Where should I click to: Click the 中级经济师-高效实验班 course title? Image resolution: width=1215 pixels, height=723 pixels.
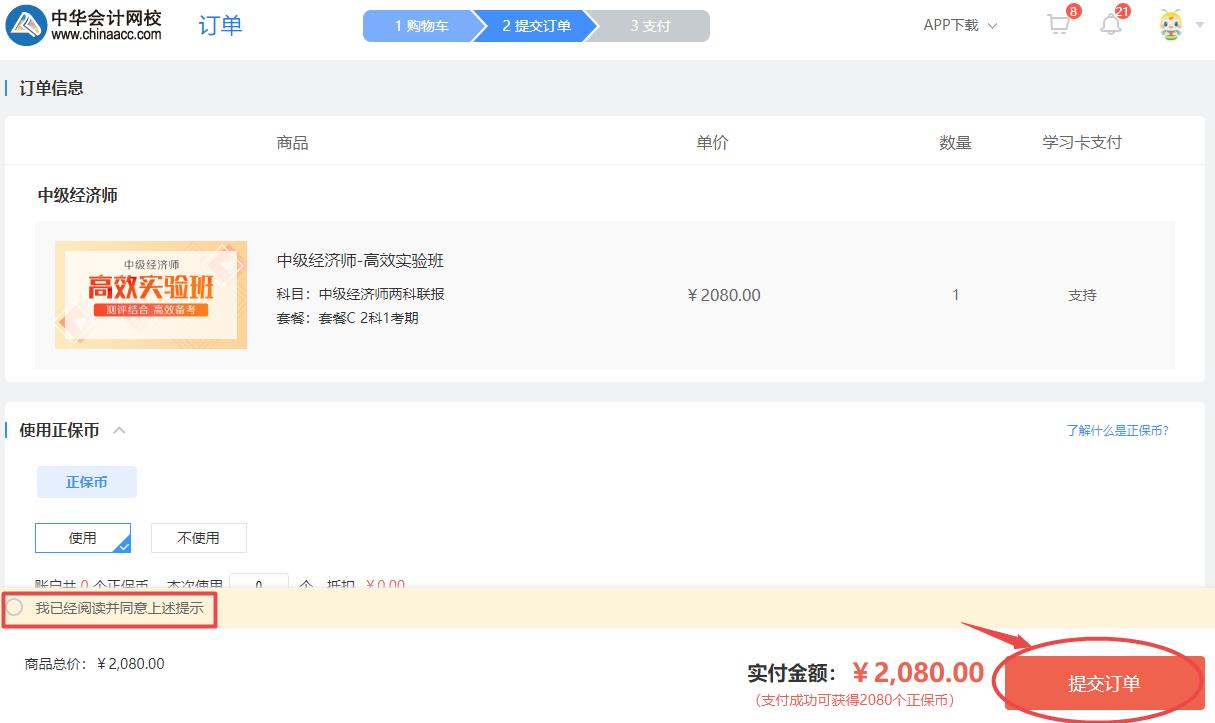tap(361, 259)
